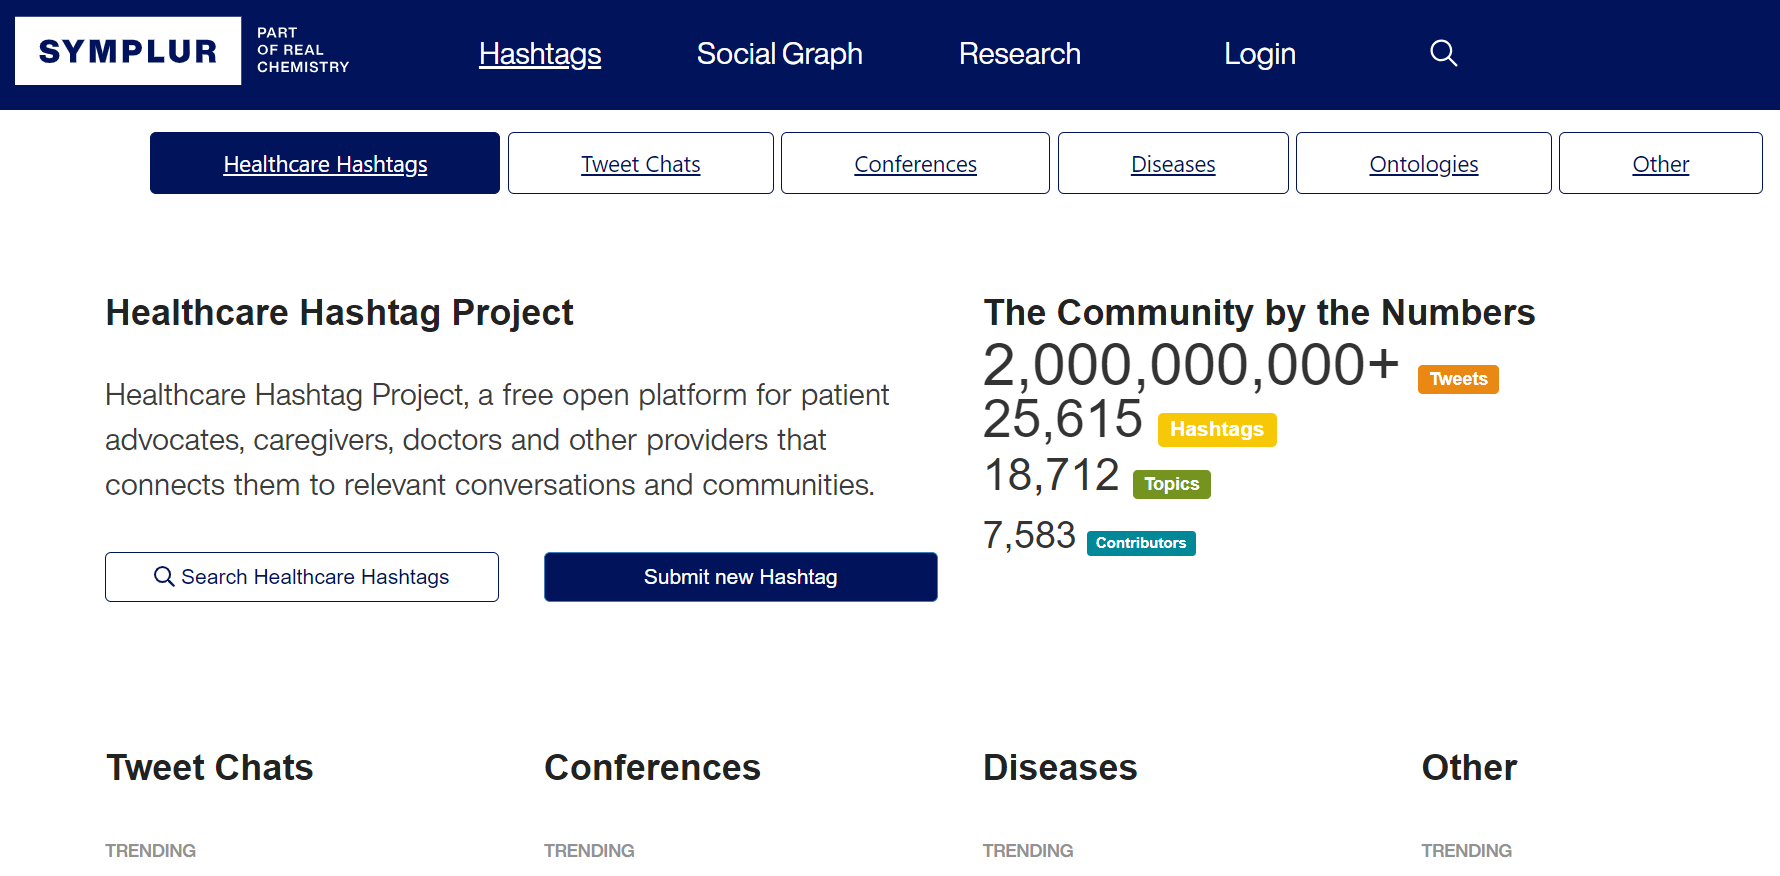Image resolution: width=1780 pixels, height=876 pixels.
Task: Click the teal Contributors badge
Action: 1140,543
